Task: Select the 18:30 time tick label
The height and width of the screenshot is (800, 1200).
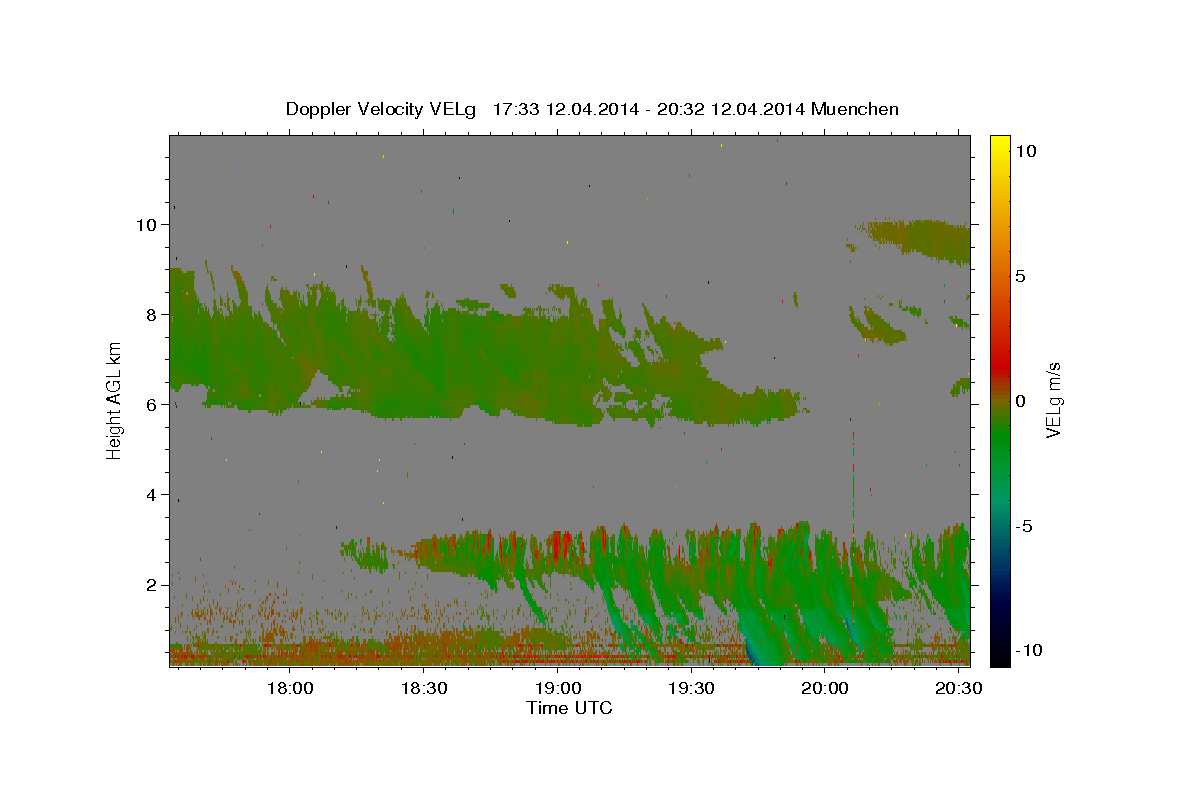Action: (425, 688)
